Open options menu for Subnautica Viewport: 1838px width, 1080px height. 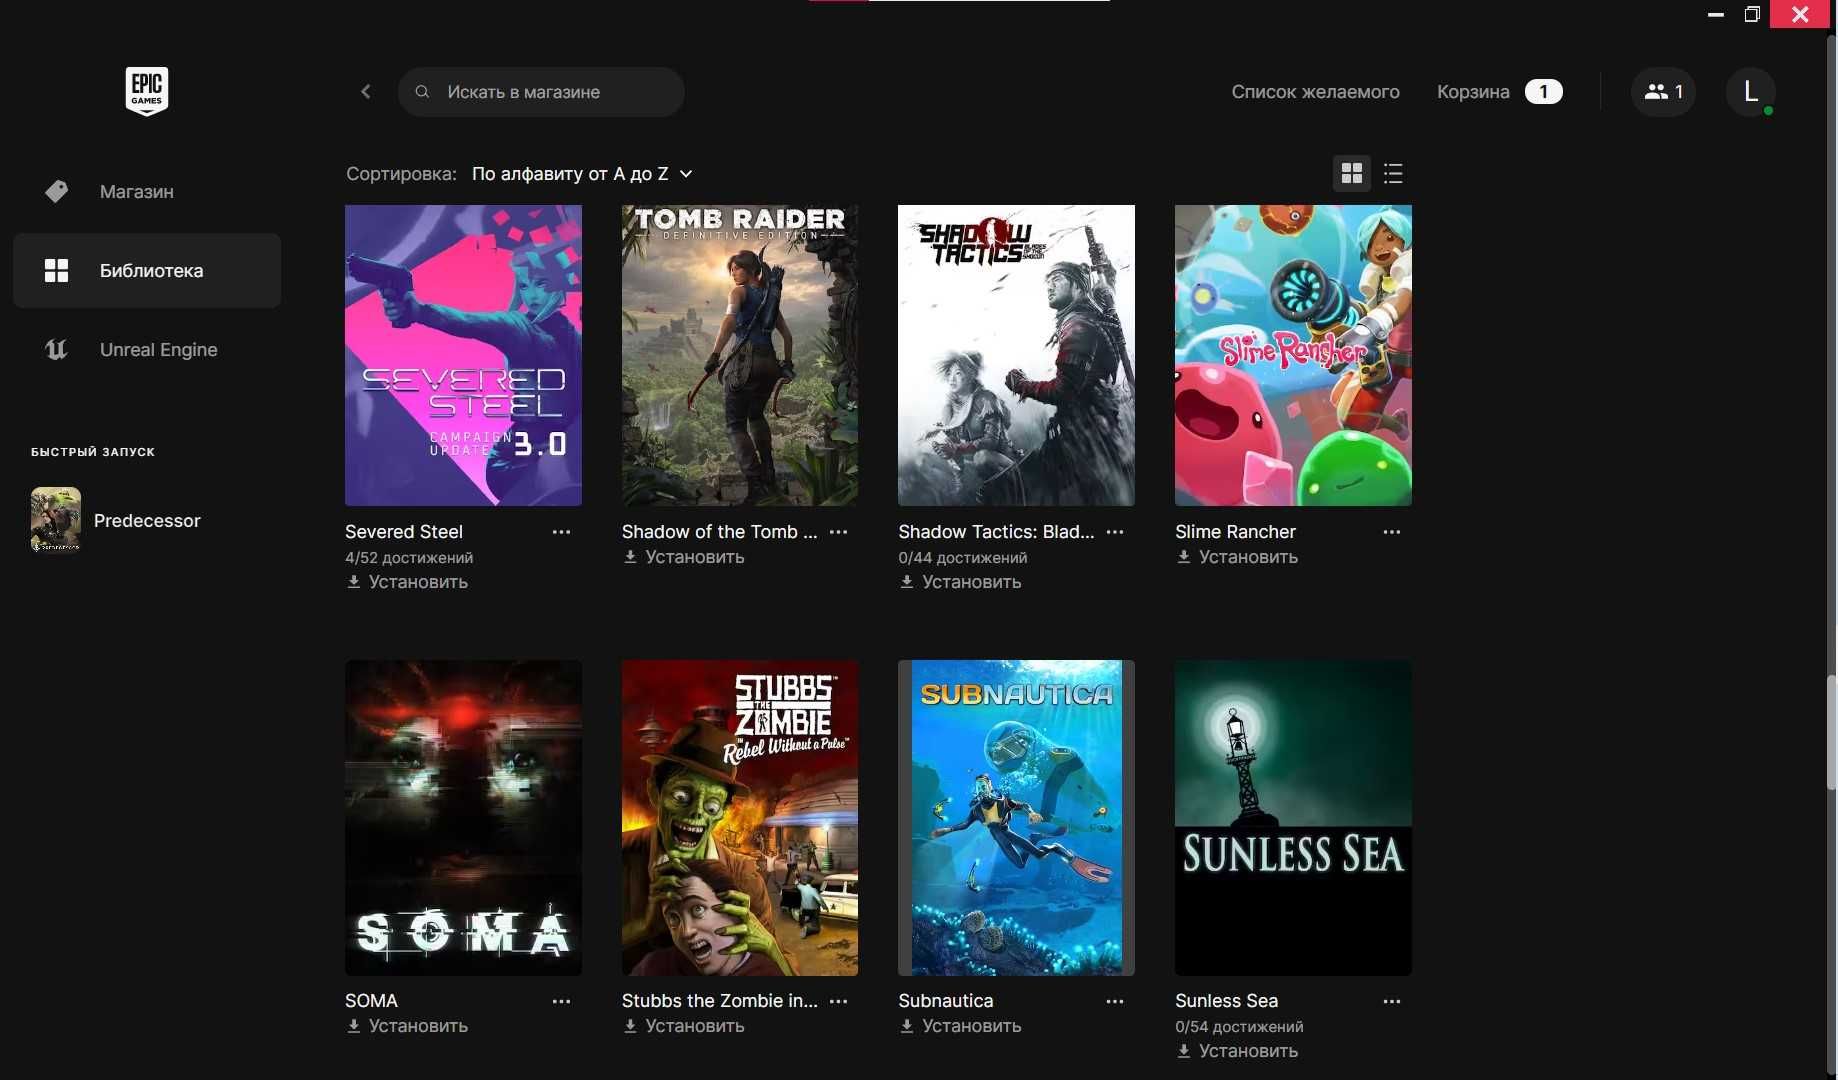pos(1115,1001)
